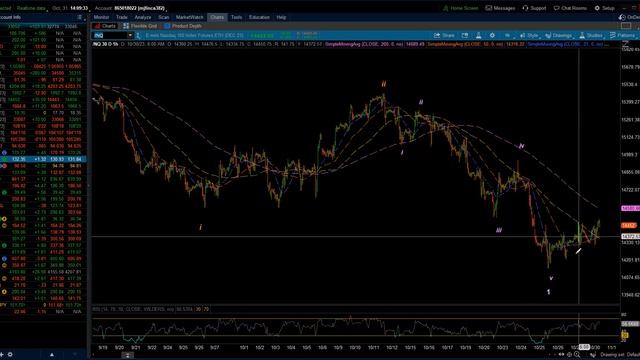Open the Setup menu
The width and height of the screenshot is (640, 360).
click(x=604, y=8)
